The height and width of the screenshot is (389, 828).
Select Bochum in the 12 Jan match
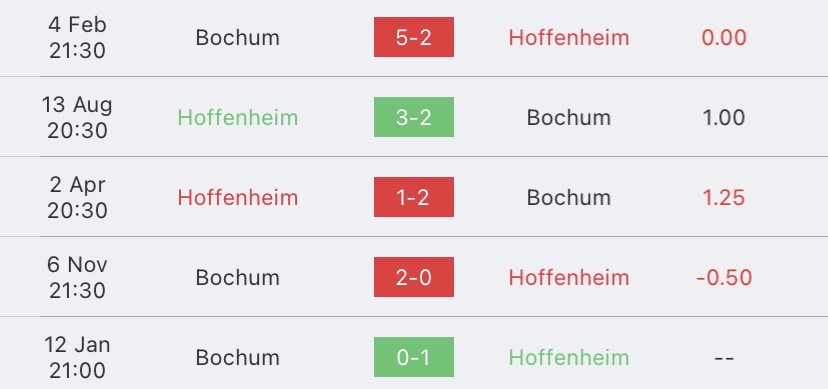click(238, 357)
